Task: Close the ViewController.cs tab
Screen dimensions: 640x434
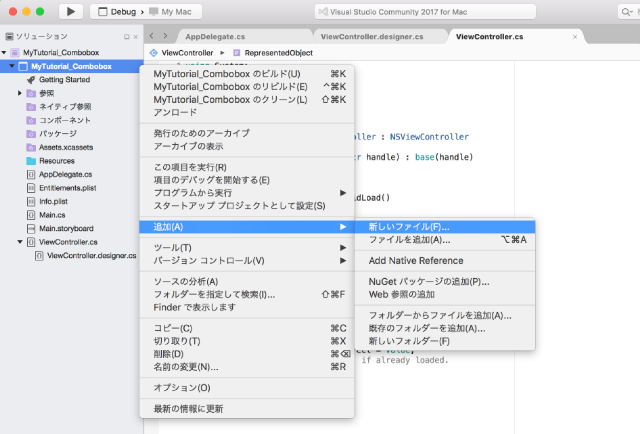Action: (x=575, y=37)
